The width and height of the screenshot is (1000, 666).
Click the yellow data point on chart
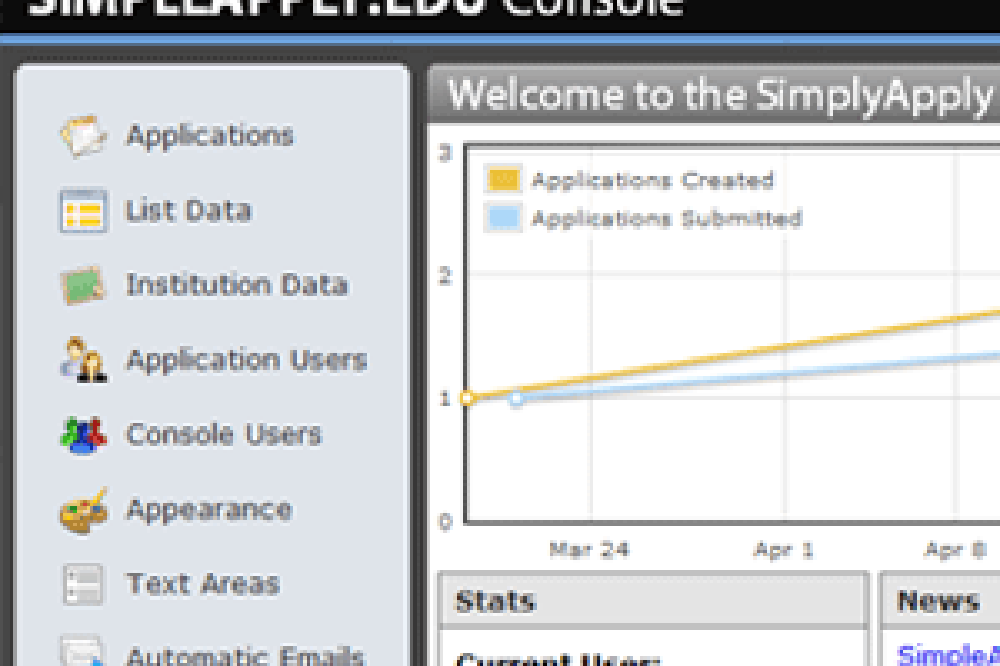pyautogui.click(x=467, y=399)
